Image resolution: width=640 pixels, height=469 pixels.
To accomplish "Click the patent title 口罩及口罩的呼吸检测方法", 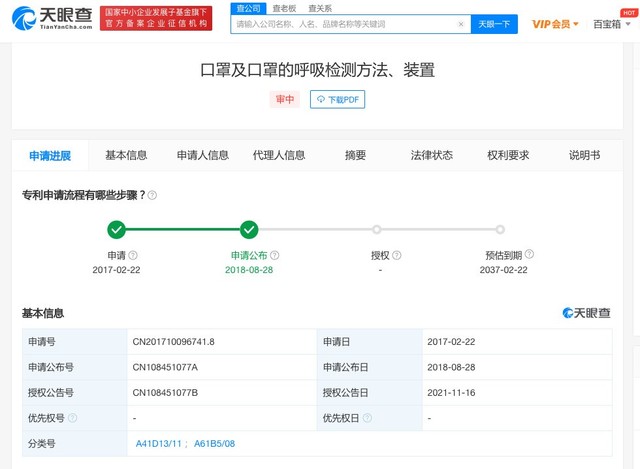I will click(x=318, y=70).
